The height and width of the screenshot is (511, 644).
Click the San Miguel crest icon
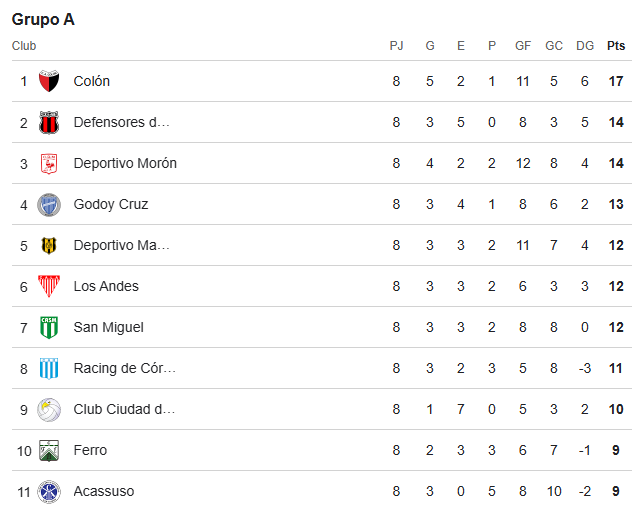pyautogui.click(x=49, y=327)
